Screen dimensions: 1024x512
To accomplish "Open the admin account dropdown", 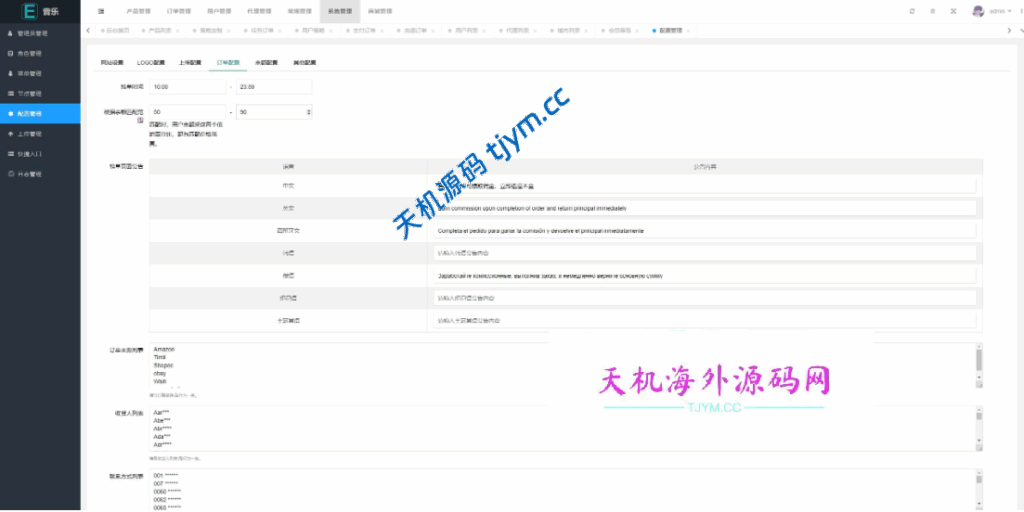I will (998, 10).
